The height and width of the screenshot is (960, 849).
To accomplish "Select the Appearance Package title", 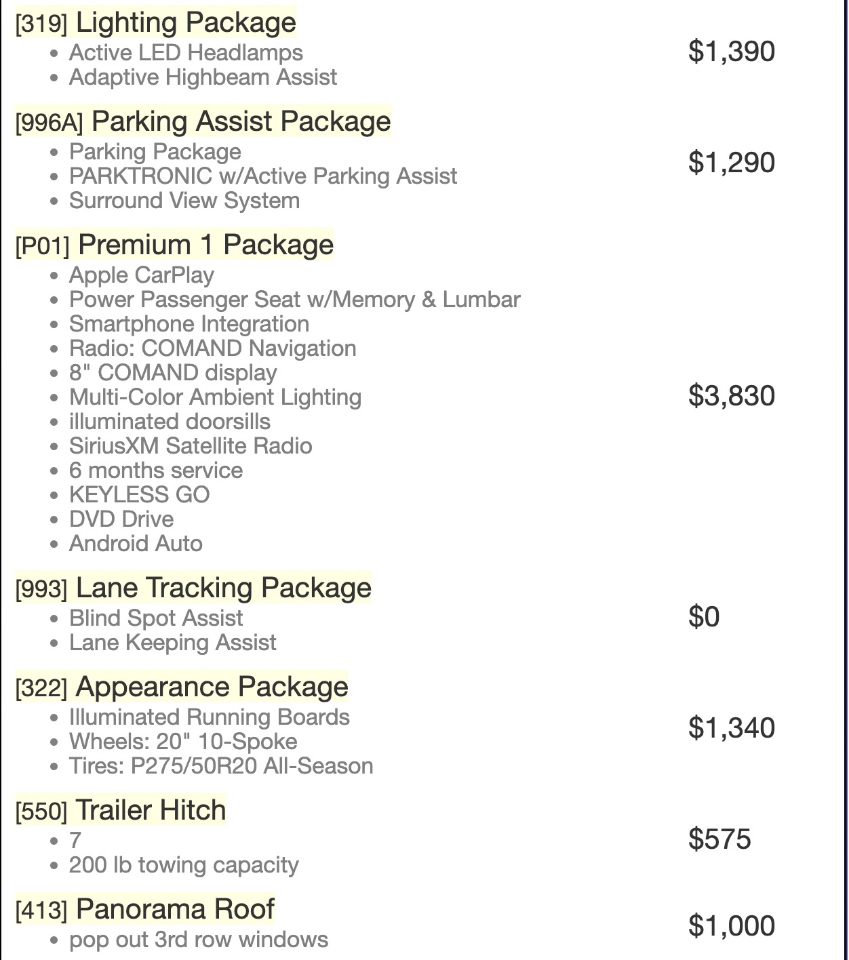I will (212, 687).
